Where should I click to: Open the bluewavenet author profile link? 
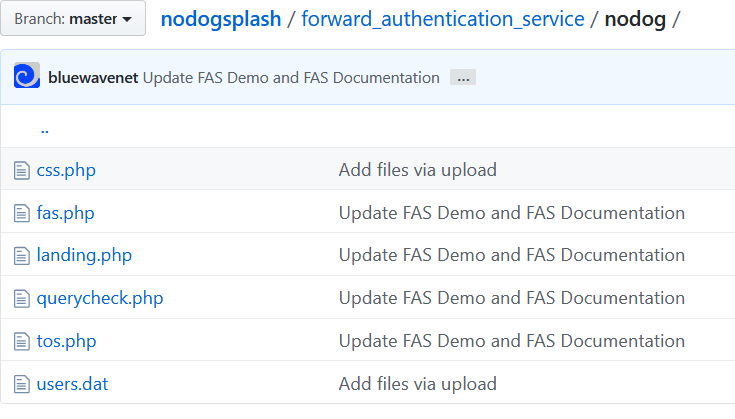pyautogui.click(x=93, y=77)
